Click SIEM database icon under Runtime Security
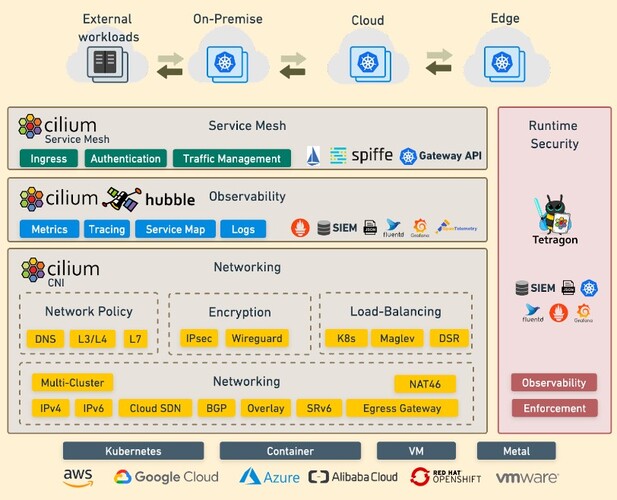Screen dimensions: 617x500 coord(522,288)
